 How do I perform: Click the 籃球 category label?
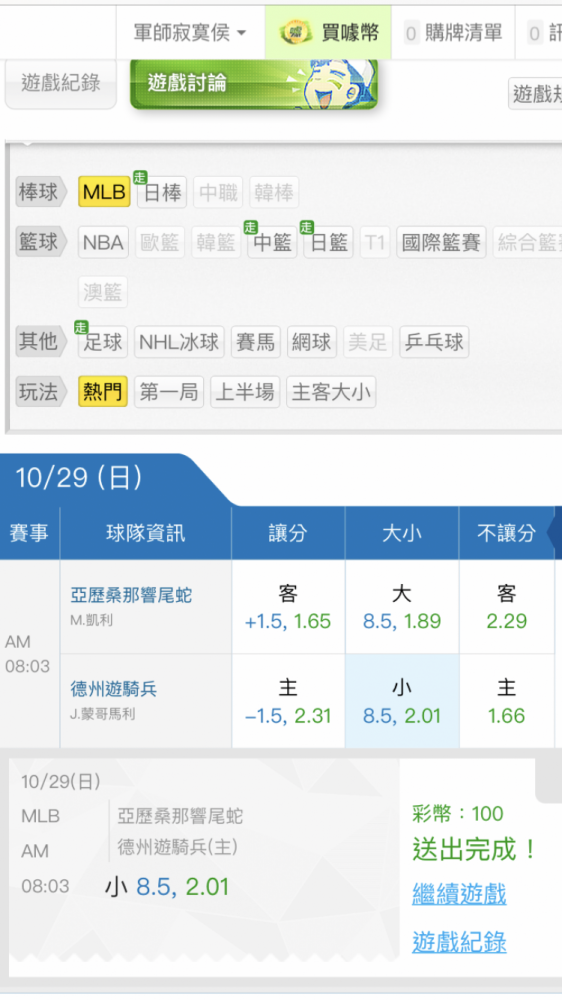(x=41, y=242)
